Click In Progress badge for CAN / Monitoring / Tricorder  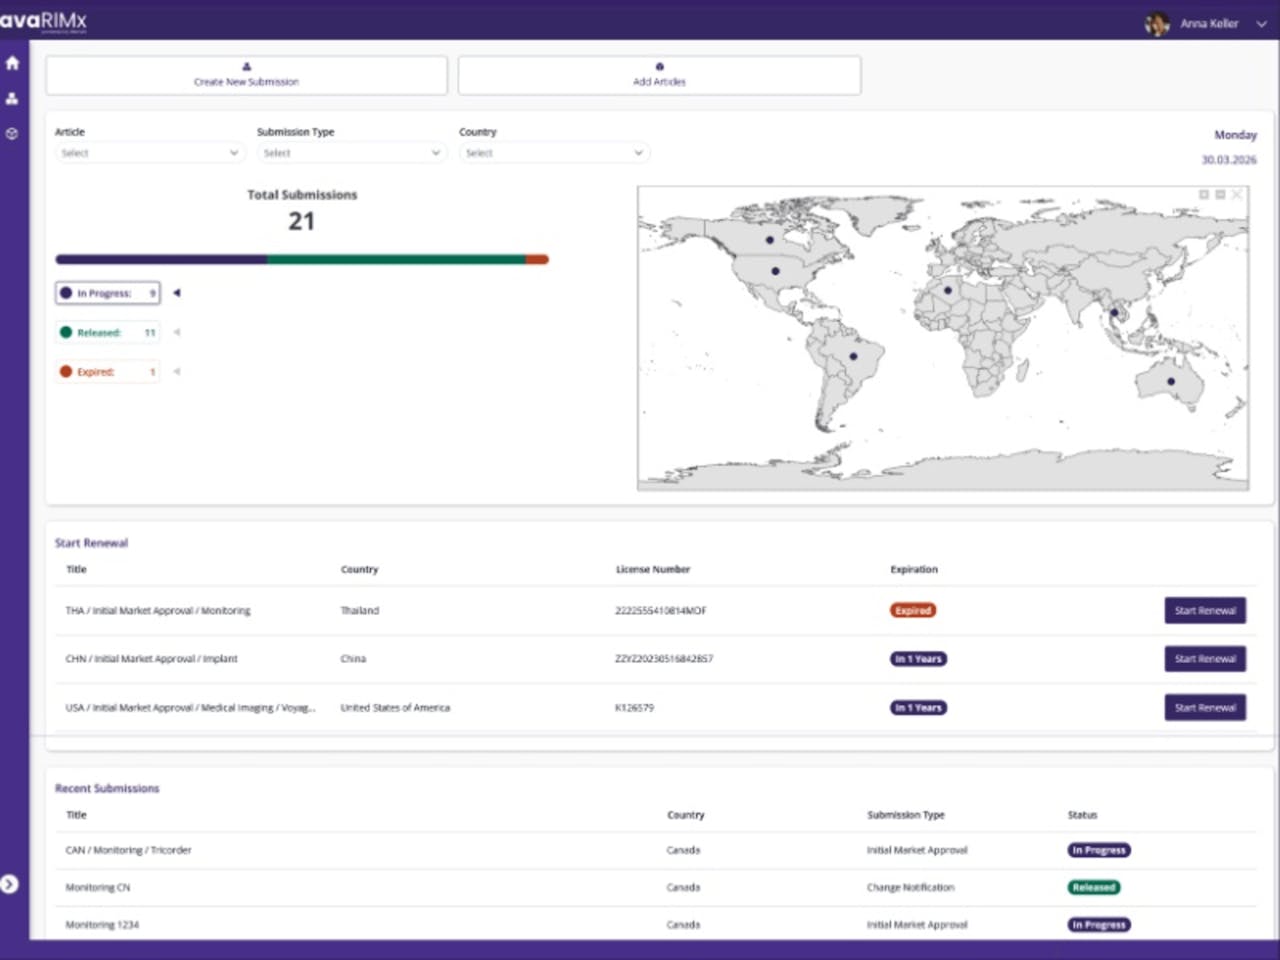(1099, 850)
